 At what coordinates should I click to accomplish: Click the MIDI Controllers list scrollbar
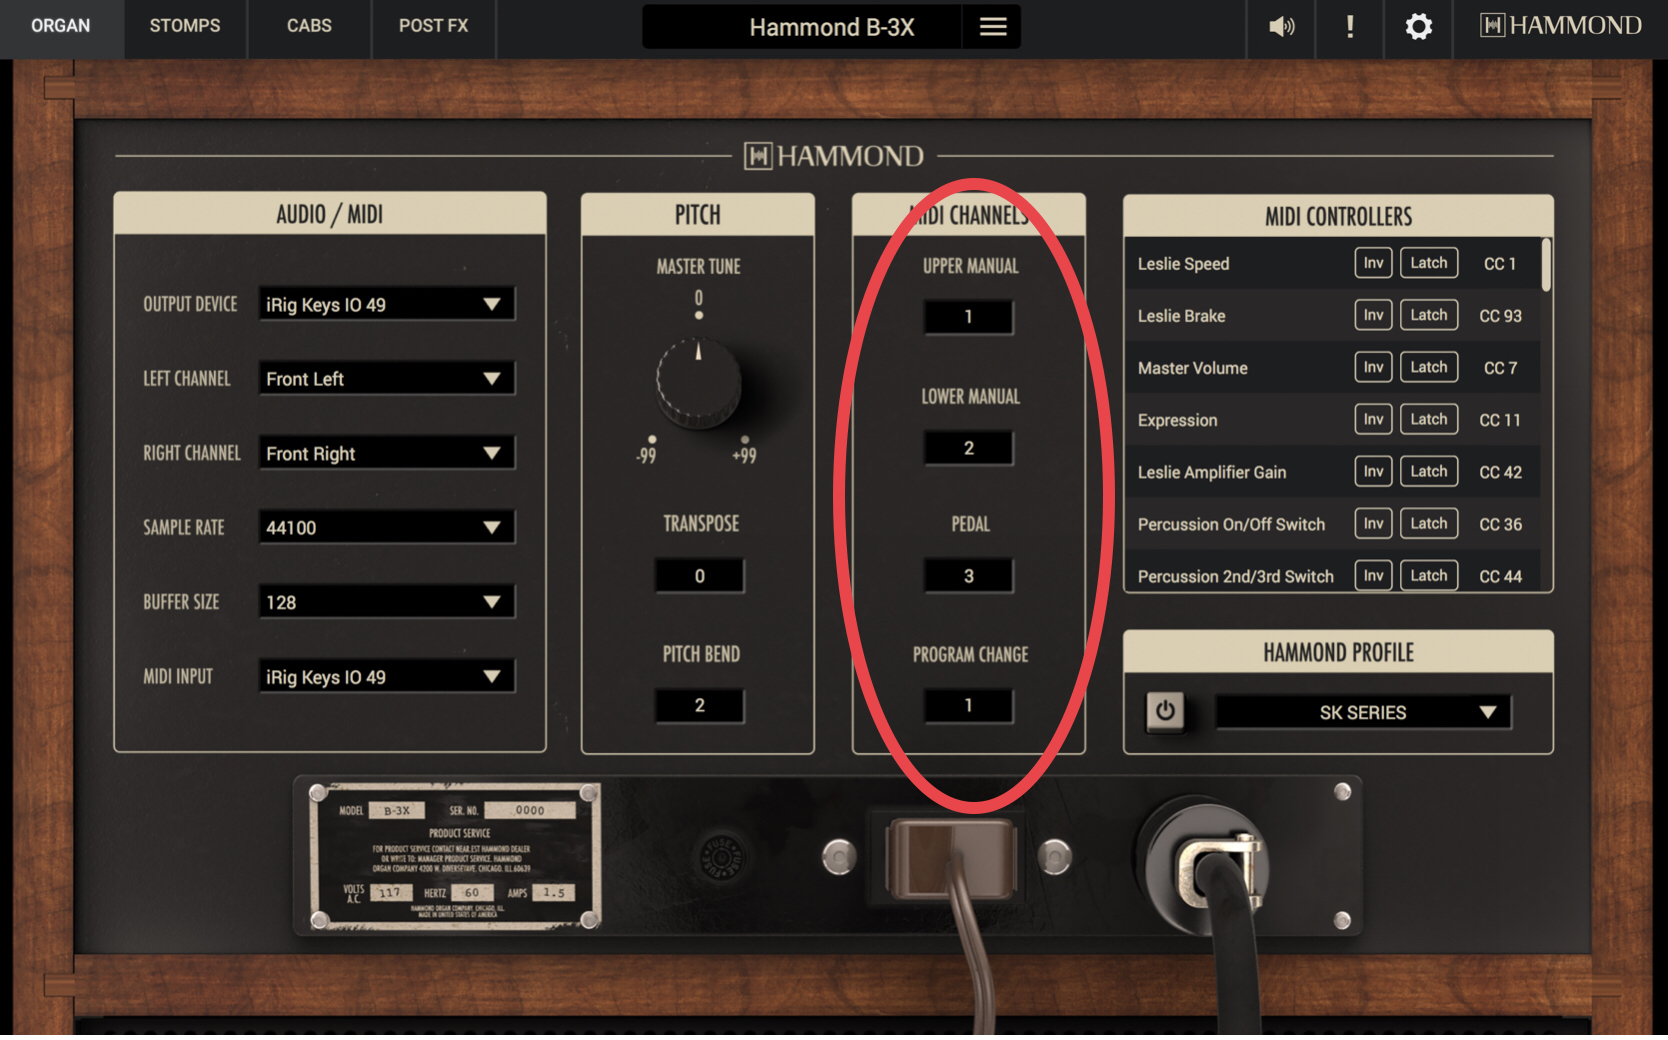click(1546, 265)
